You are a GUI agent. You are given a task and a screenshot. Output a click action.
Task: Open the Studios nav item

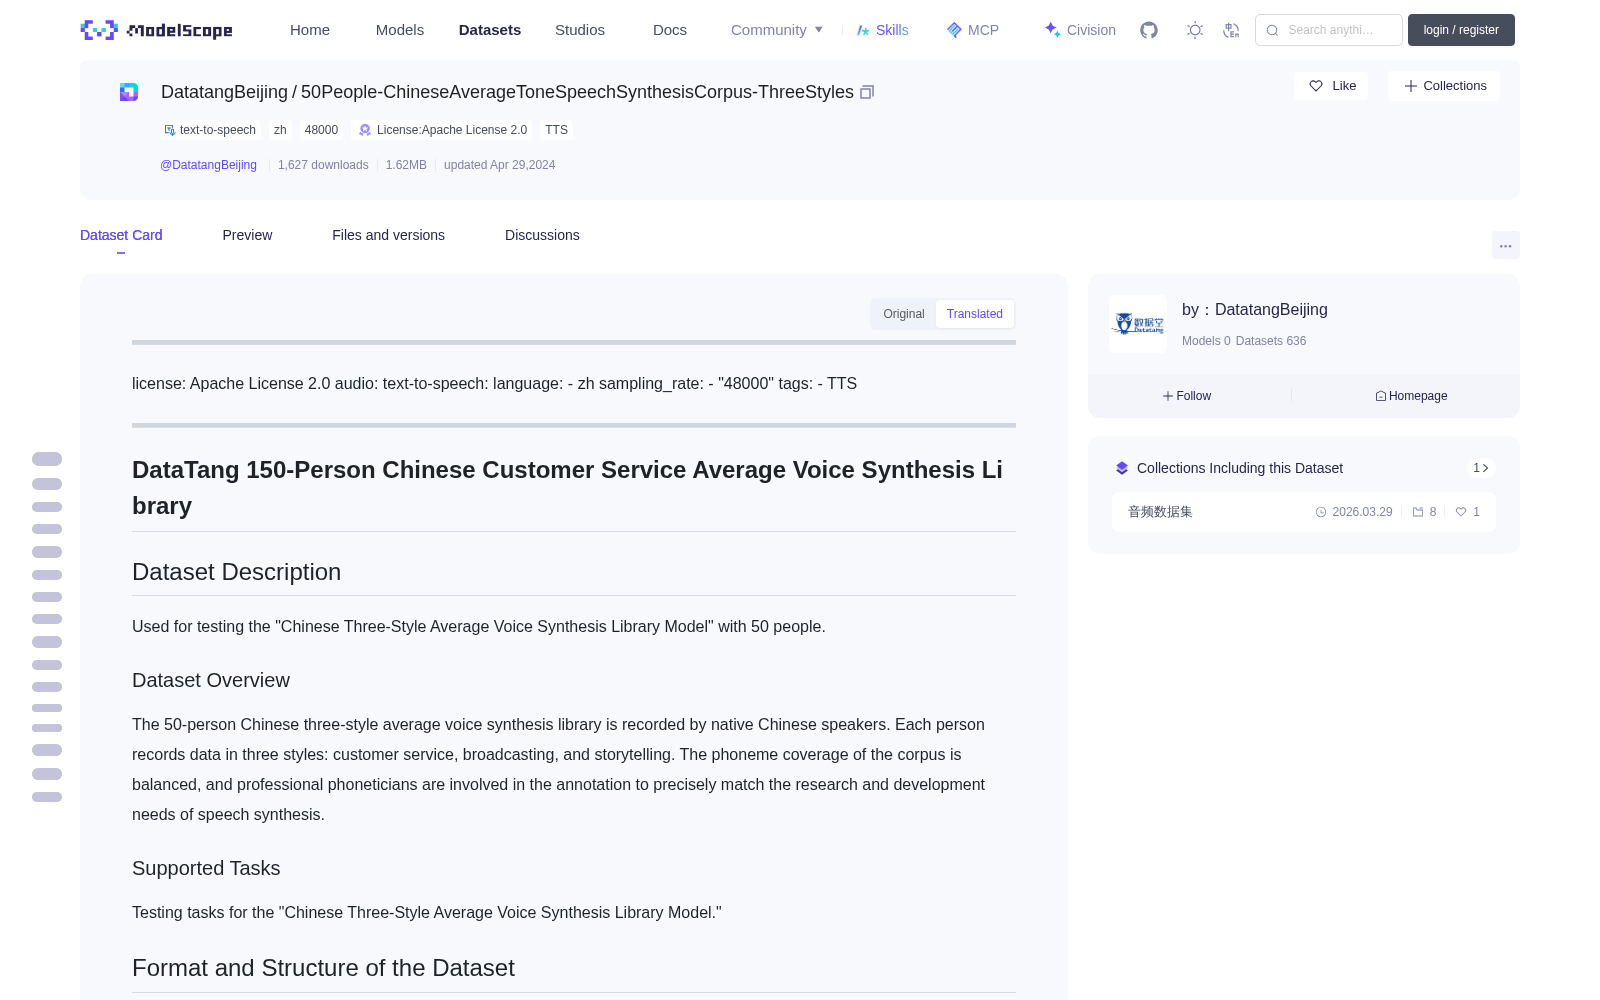(580, 30)
